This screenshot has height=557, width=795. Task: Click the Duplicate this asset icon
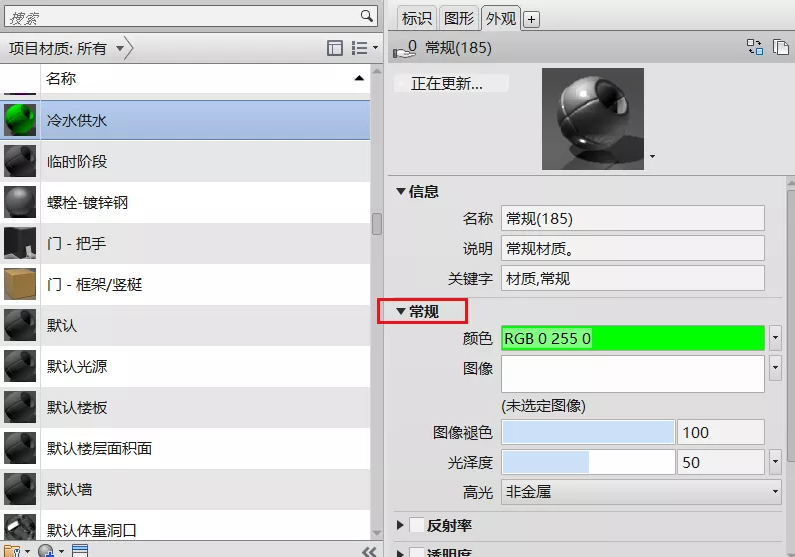780,47
